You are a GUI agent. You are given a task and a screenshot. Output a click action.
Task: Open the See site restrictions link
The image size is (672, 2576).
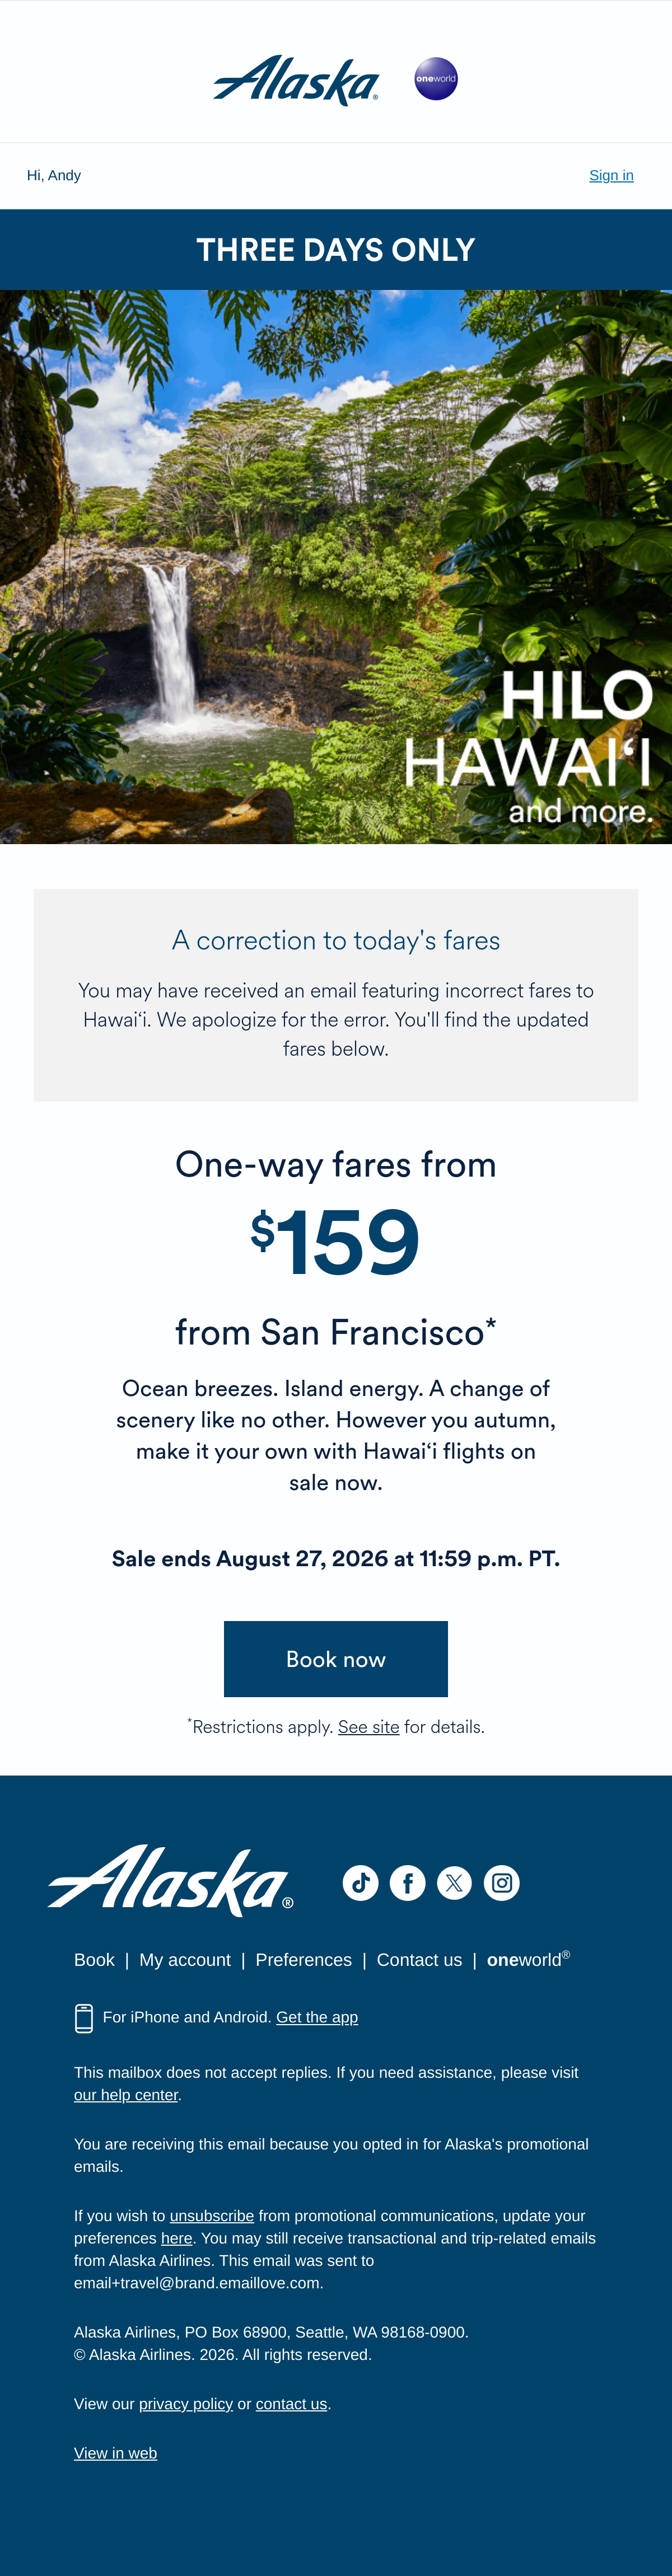pos(368,1727)
